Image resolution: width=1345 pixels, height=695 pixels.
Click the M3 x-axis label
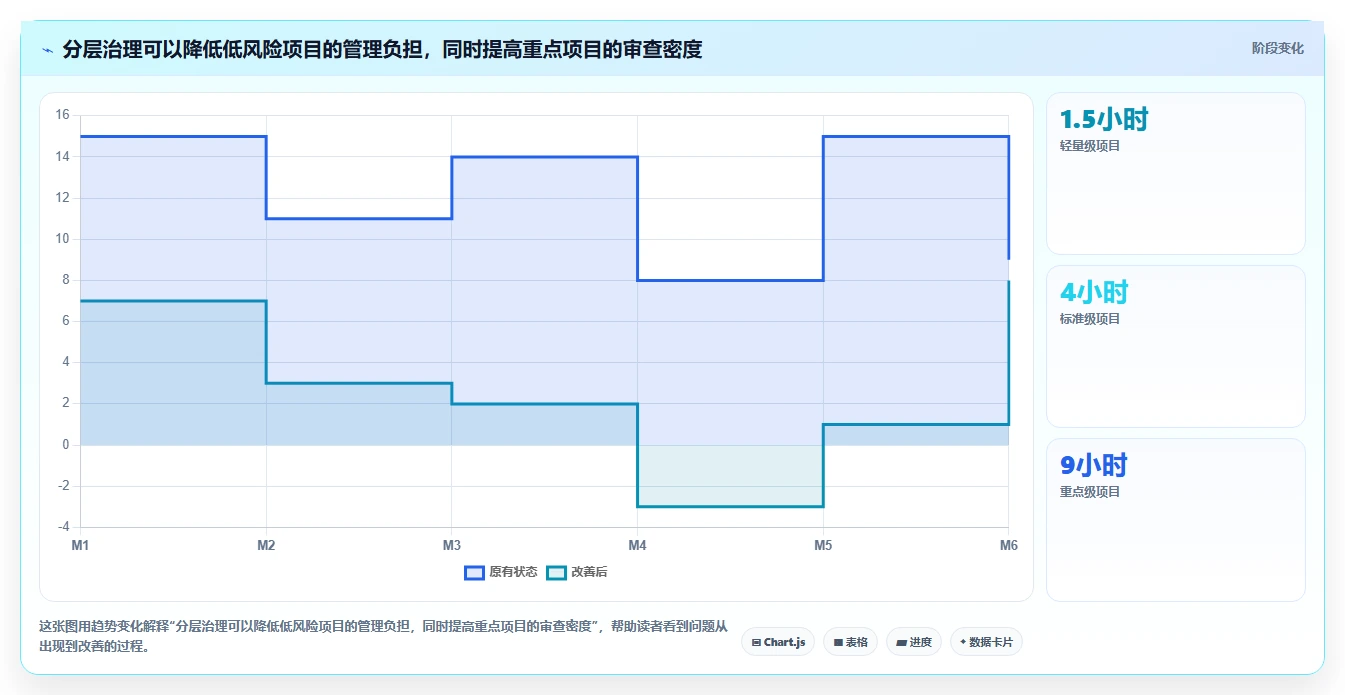tap(452, 545)
